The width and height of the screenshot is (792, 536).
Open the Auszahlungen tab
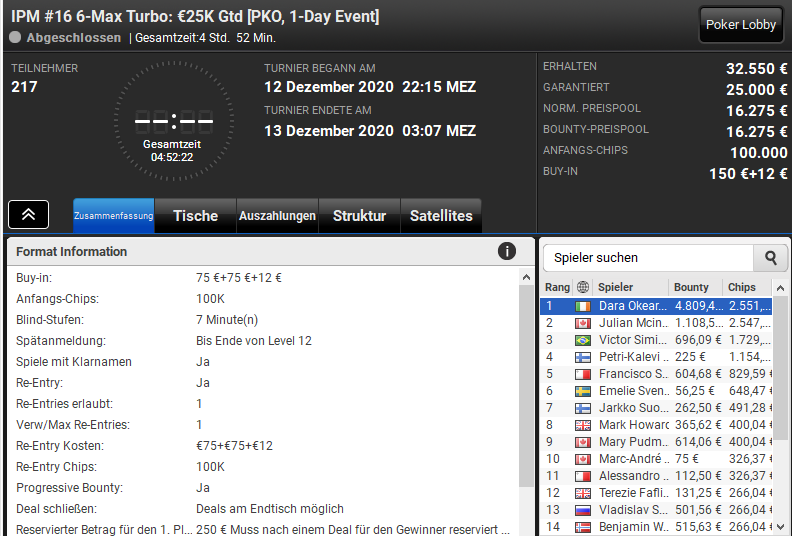pyautogui.click(x=277, y=216)
